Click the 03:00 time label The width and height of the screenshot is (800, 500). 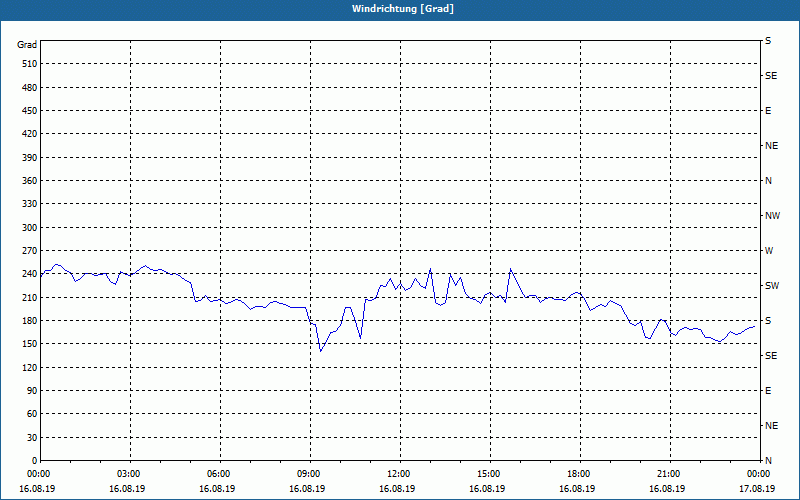pos(129,474)
